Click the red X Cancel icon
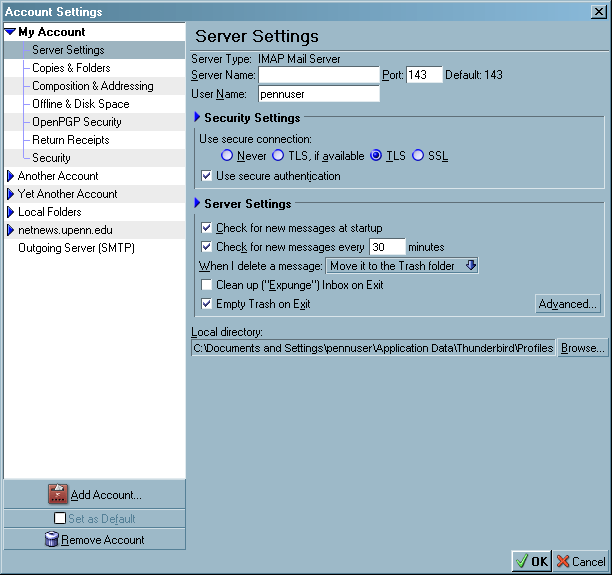Screen dimensions: 612x575 tap(563, 561)
